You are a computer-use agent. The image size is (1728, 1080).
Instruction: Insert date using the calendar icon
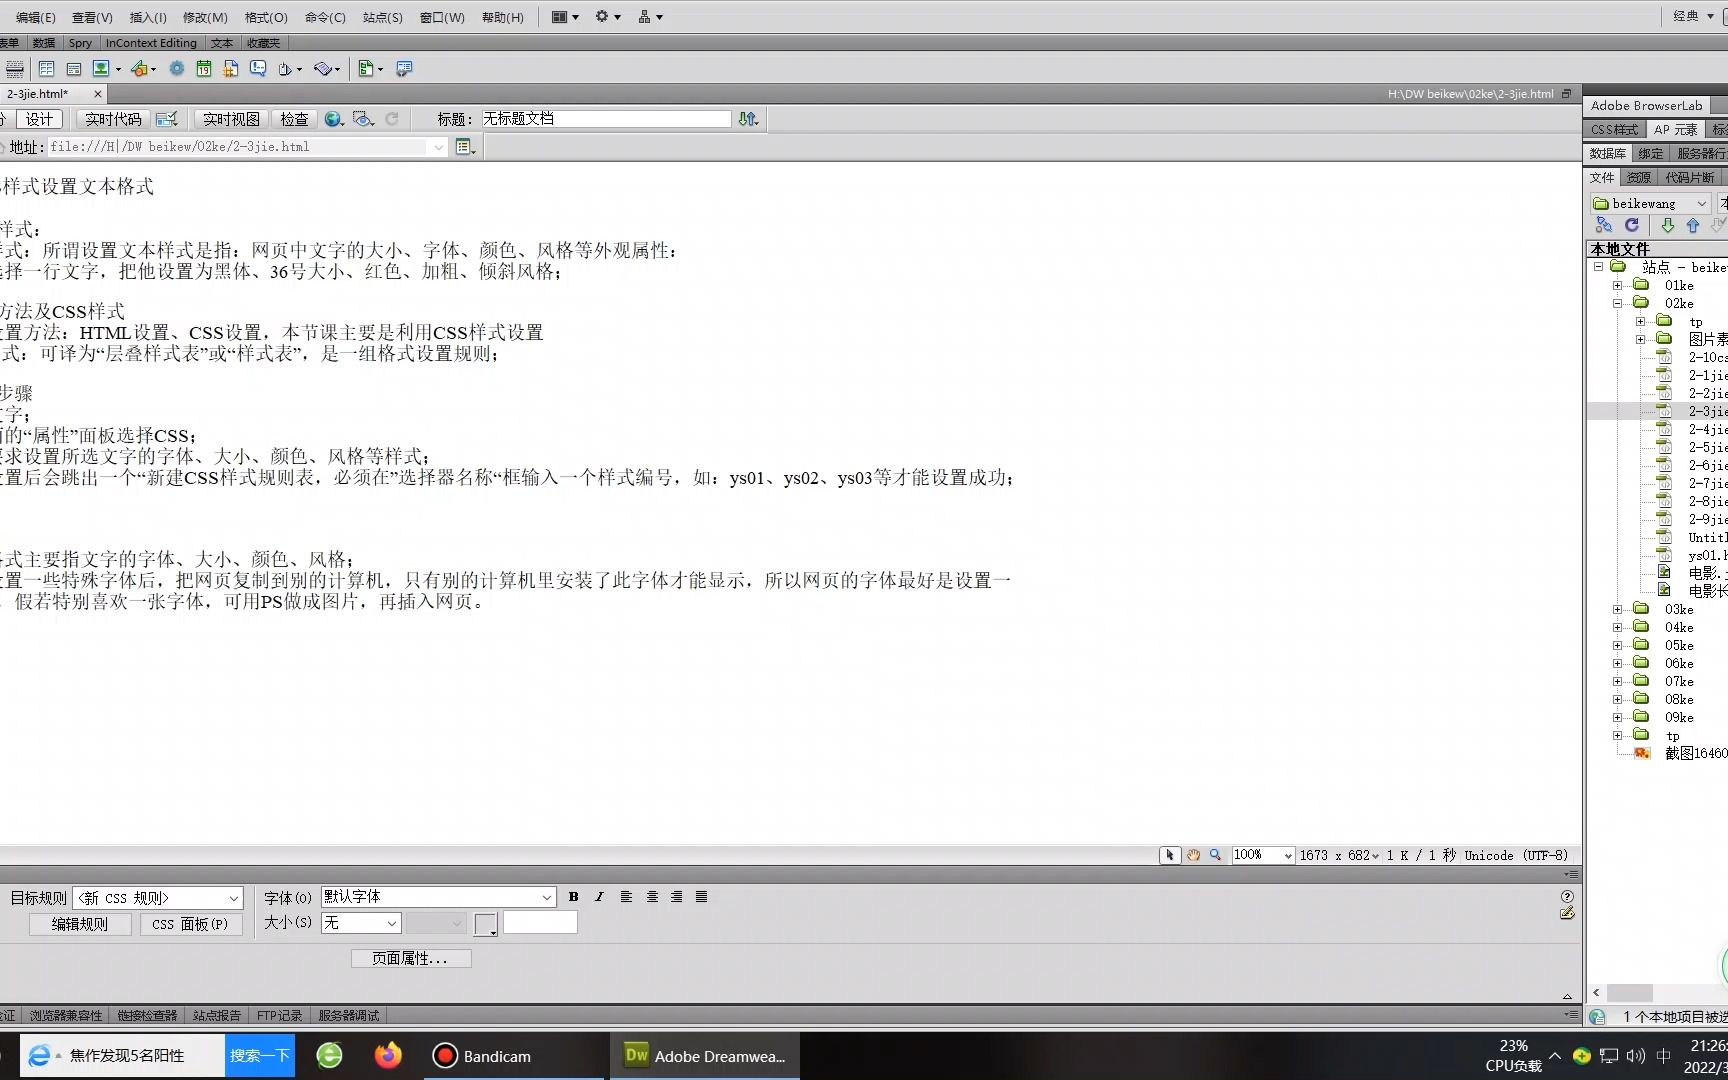click(204, 69)
